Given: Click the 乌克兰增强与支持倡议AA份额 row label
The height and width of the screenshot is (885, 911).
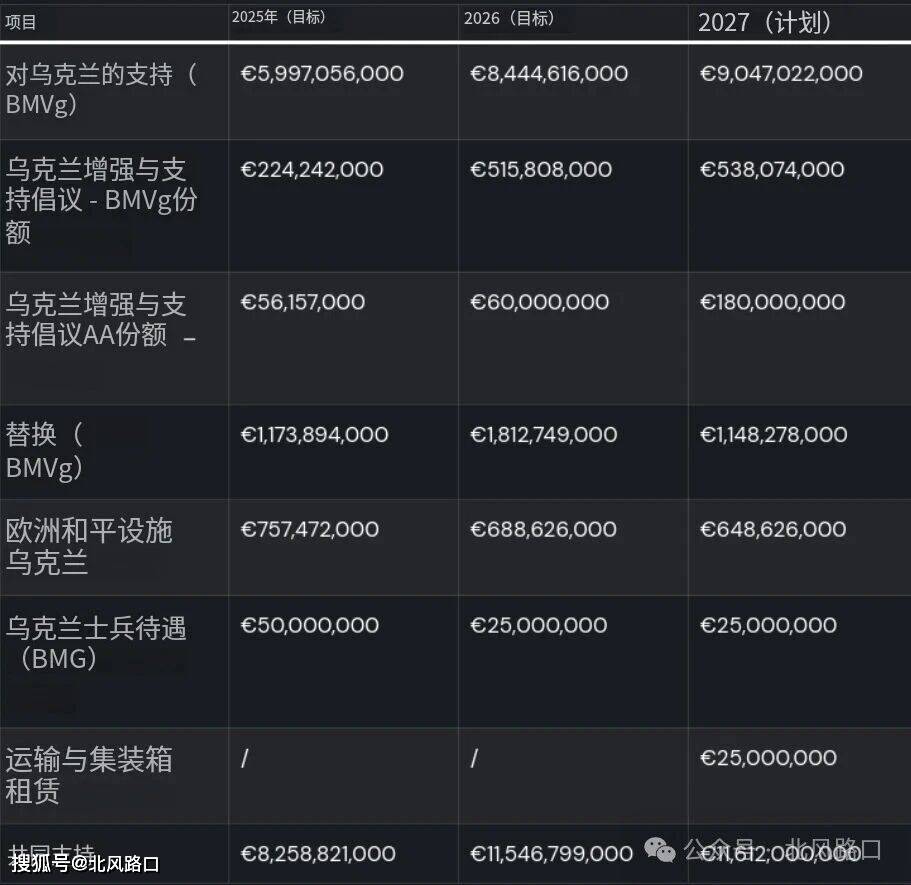Looking at the screenshot, I should [100, 320].
